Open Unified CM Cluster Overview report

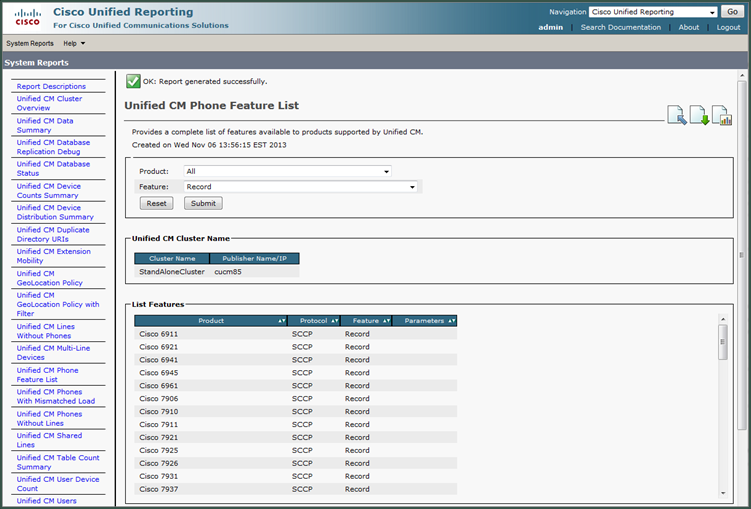[49, 103]
